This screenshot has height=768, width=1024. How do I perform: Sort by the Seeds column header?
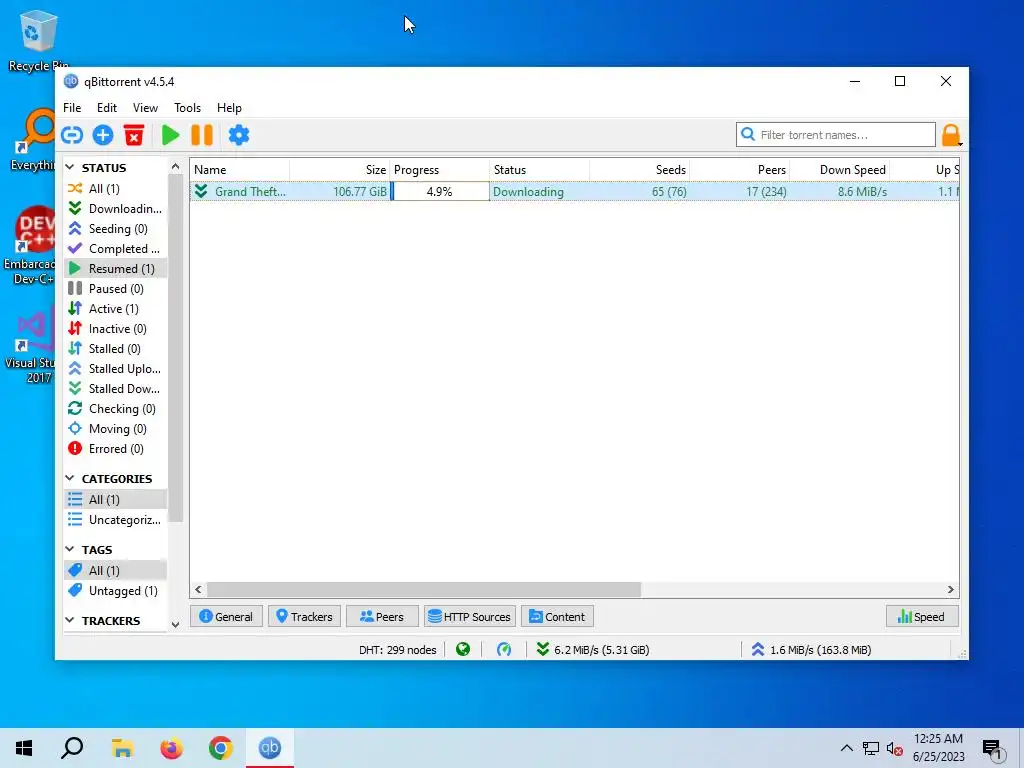639,170
